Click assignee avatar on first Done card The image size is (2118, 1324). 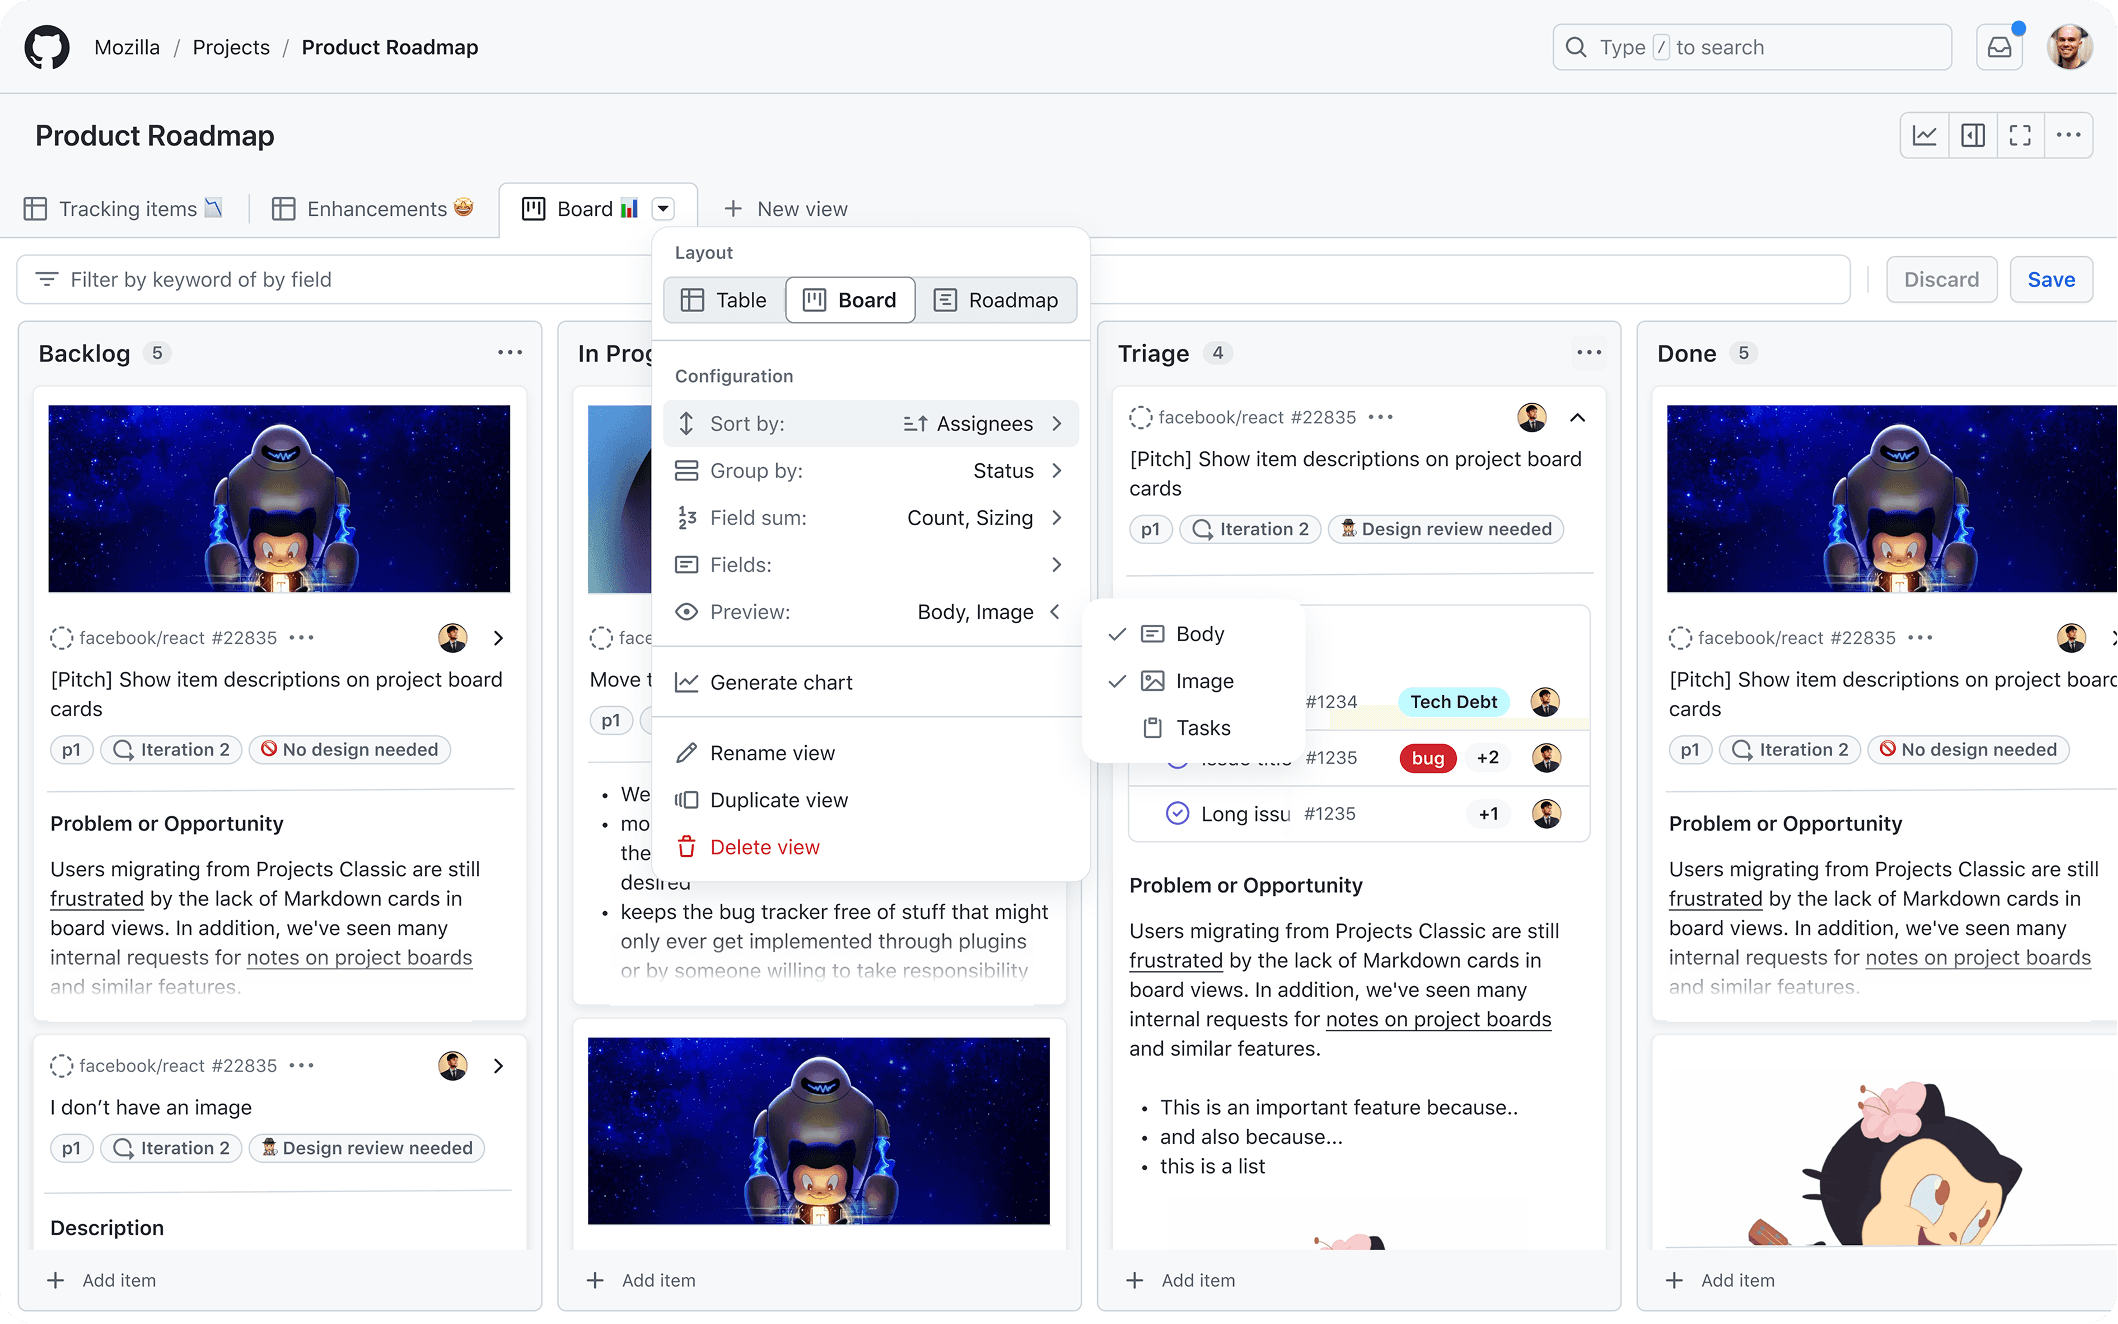tap(2072, 638)
